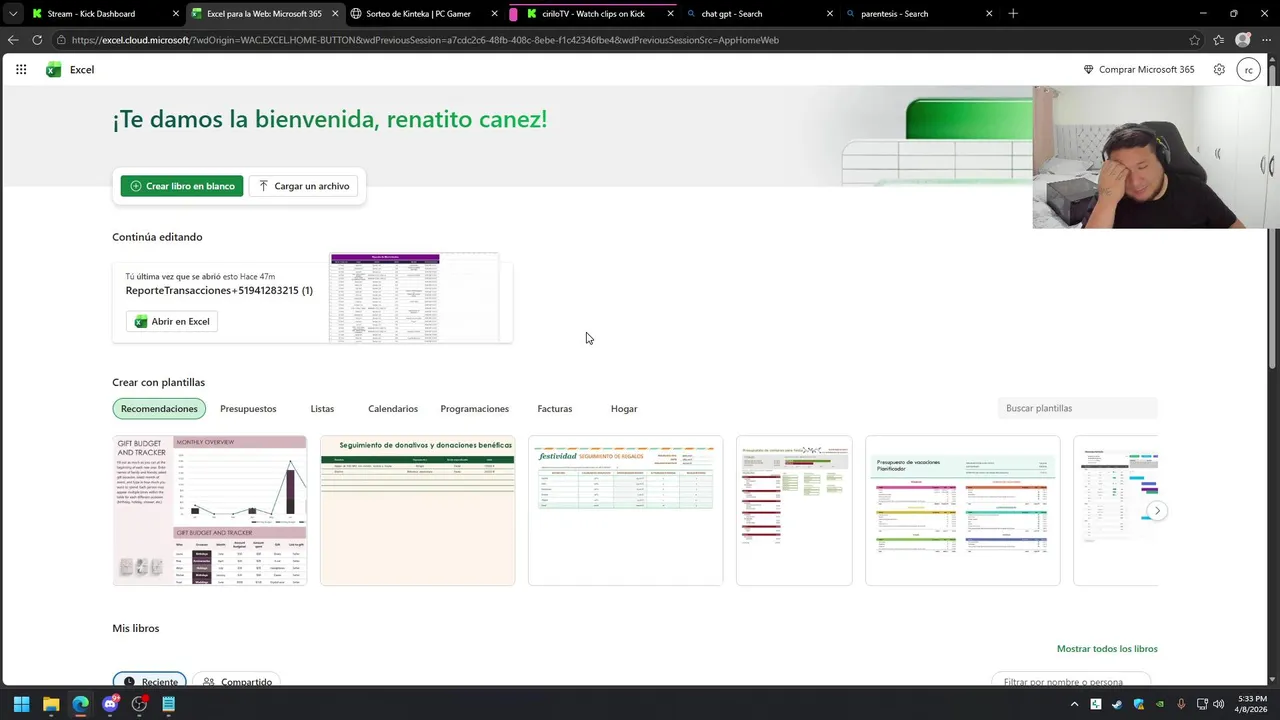1280x720 pixels.
Task: Open Microsoft Edge taskbar icon
Action: pos(80,704)
